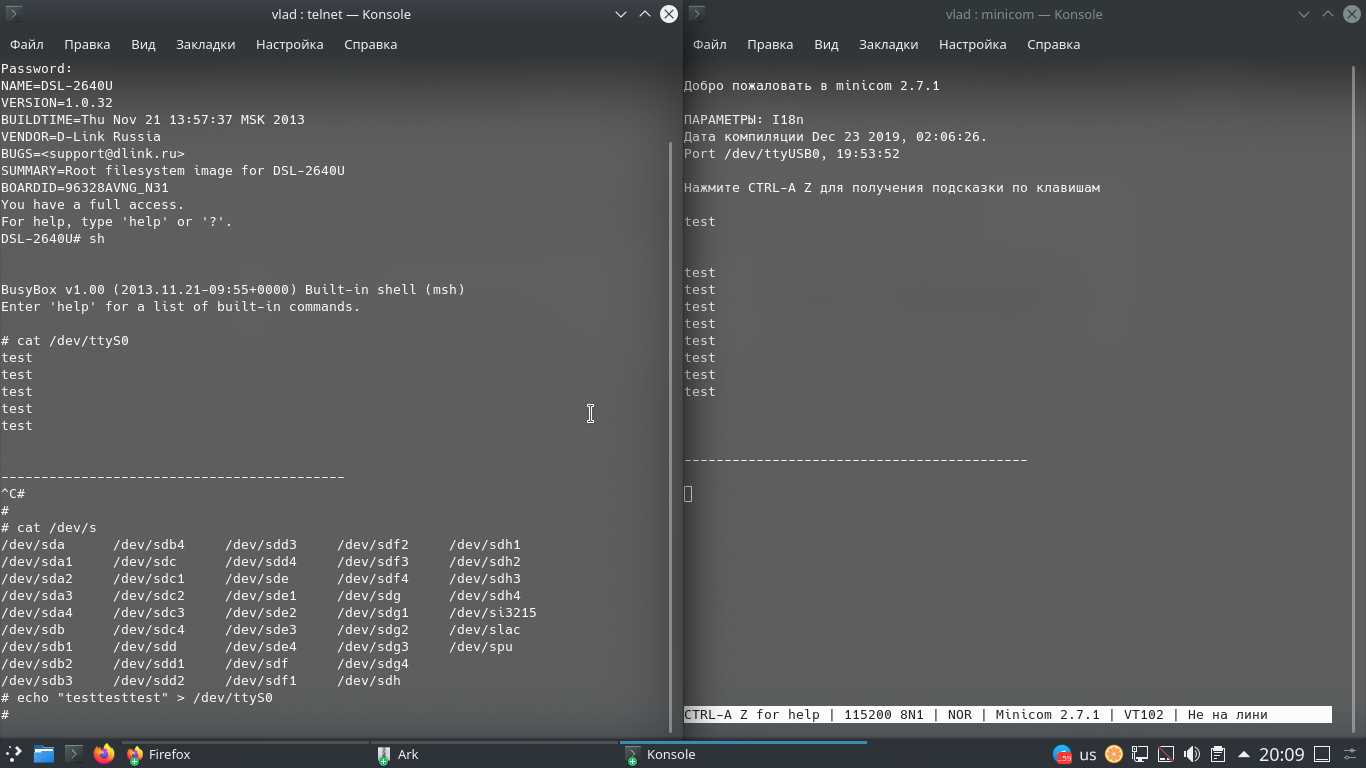This screenshot has width=1366, height=768.
Task: Open Закладки menu in minicom window
Action: tap(888, 44)
